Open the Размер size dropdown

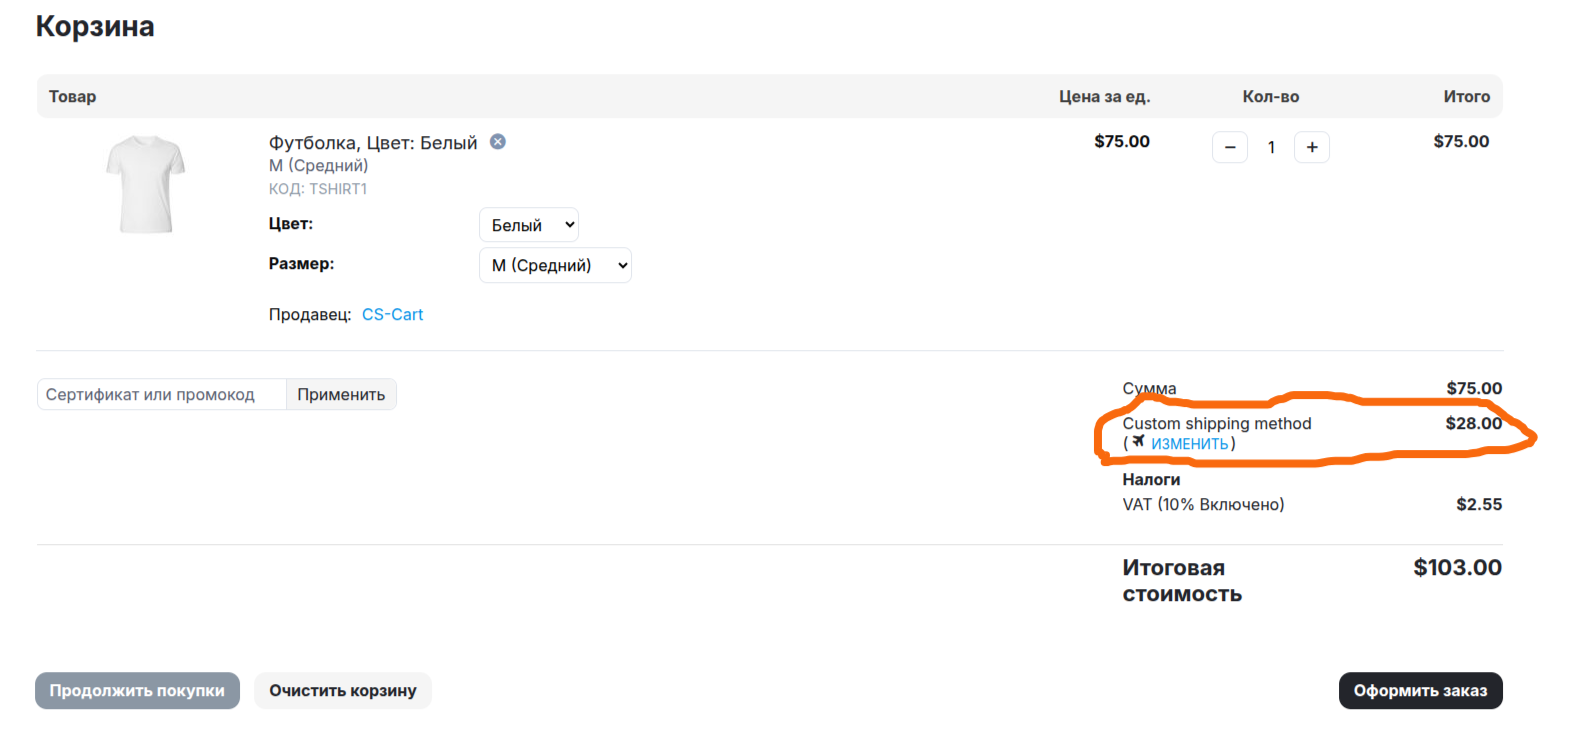tap(555, 265)
